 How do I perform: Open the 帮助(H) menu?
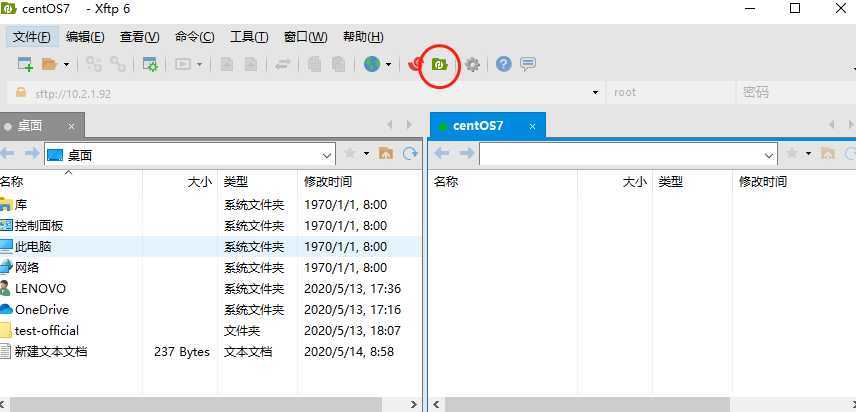[x=363, y=37]
